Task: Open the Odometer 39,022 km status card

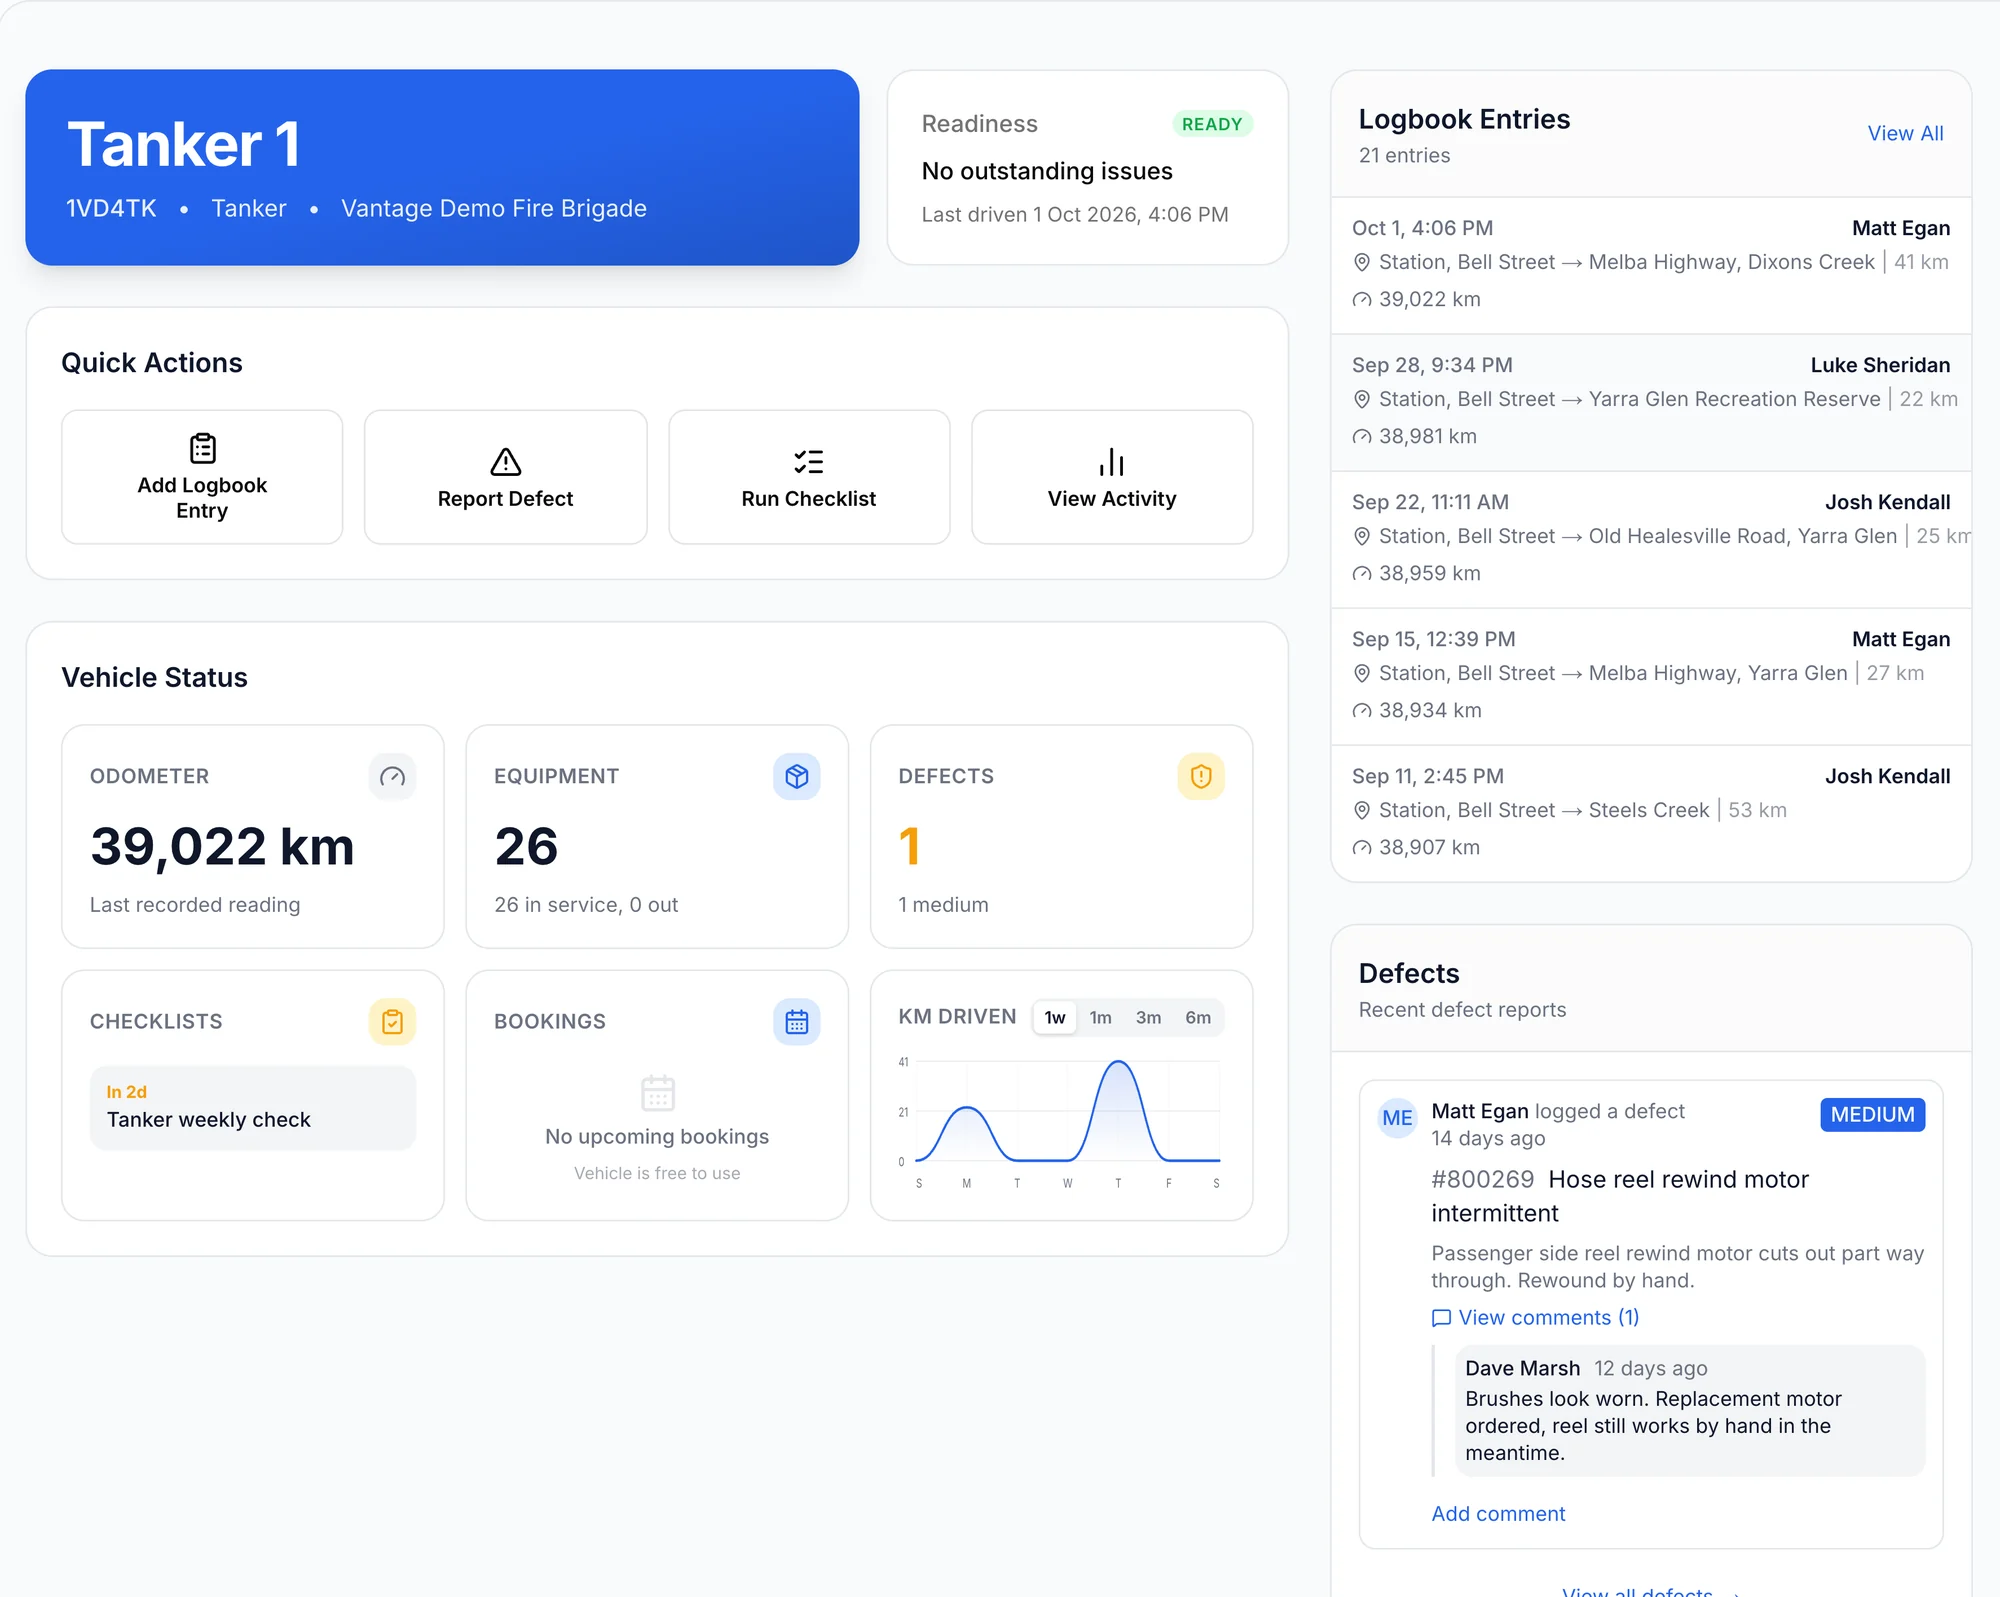Action: point(253,836)
